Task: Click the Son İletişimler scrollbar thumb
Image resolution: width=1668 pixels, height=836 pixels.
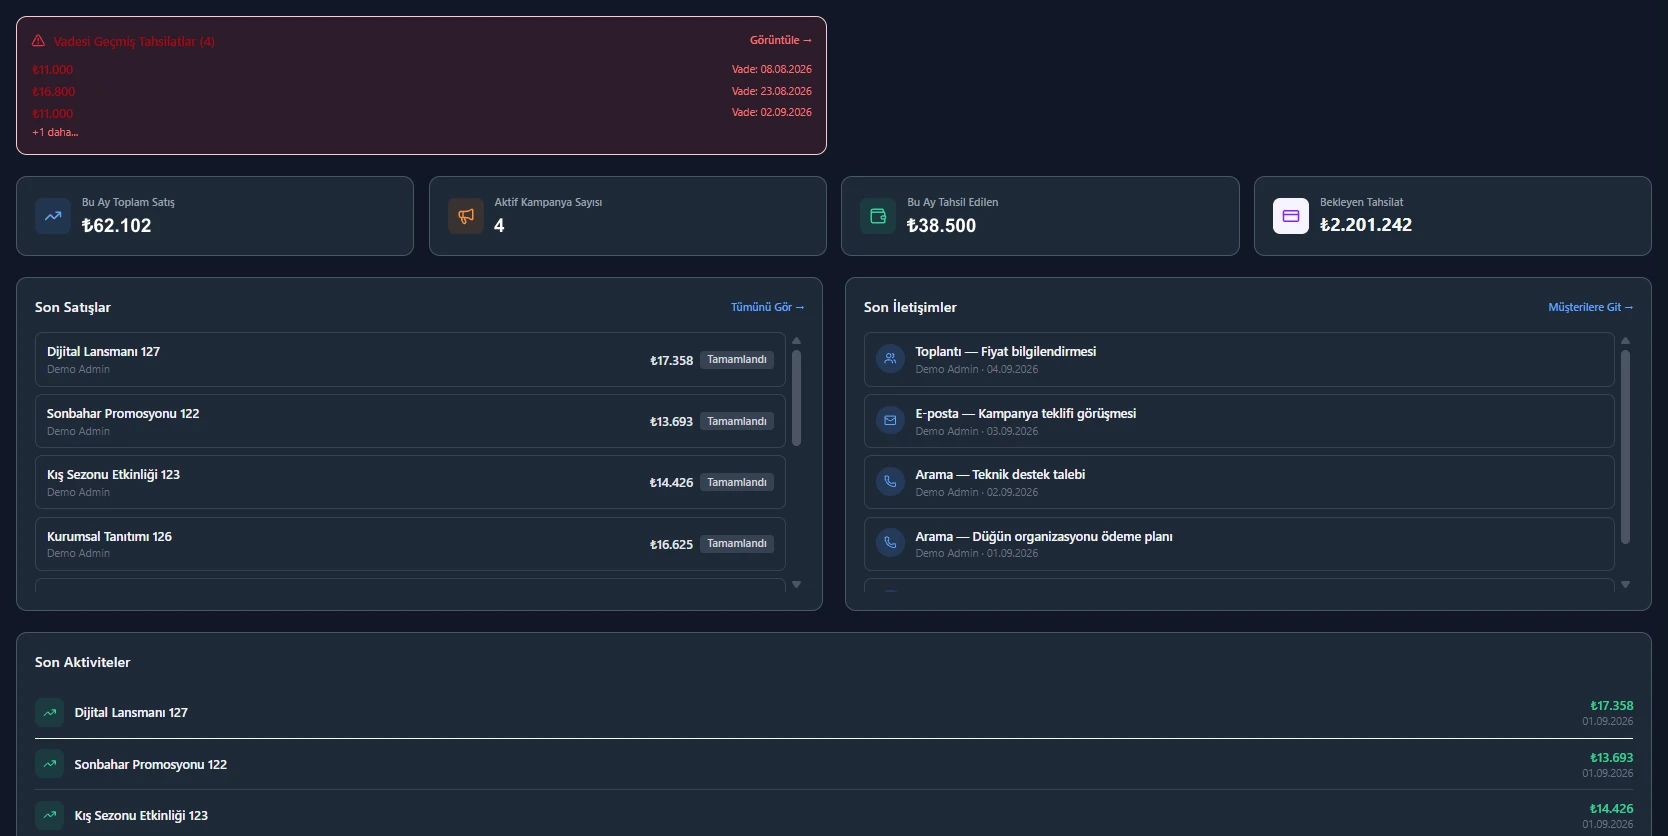Action: click(x=1626, y=447)
